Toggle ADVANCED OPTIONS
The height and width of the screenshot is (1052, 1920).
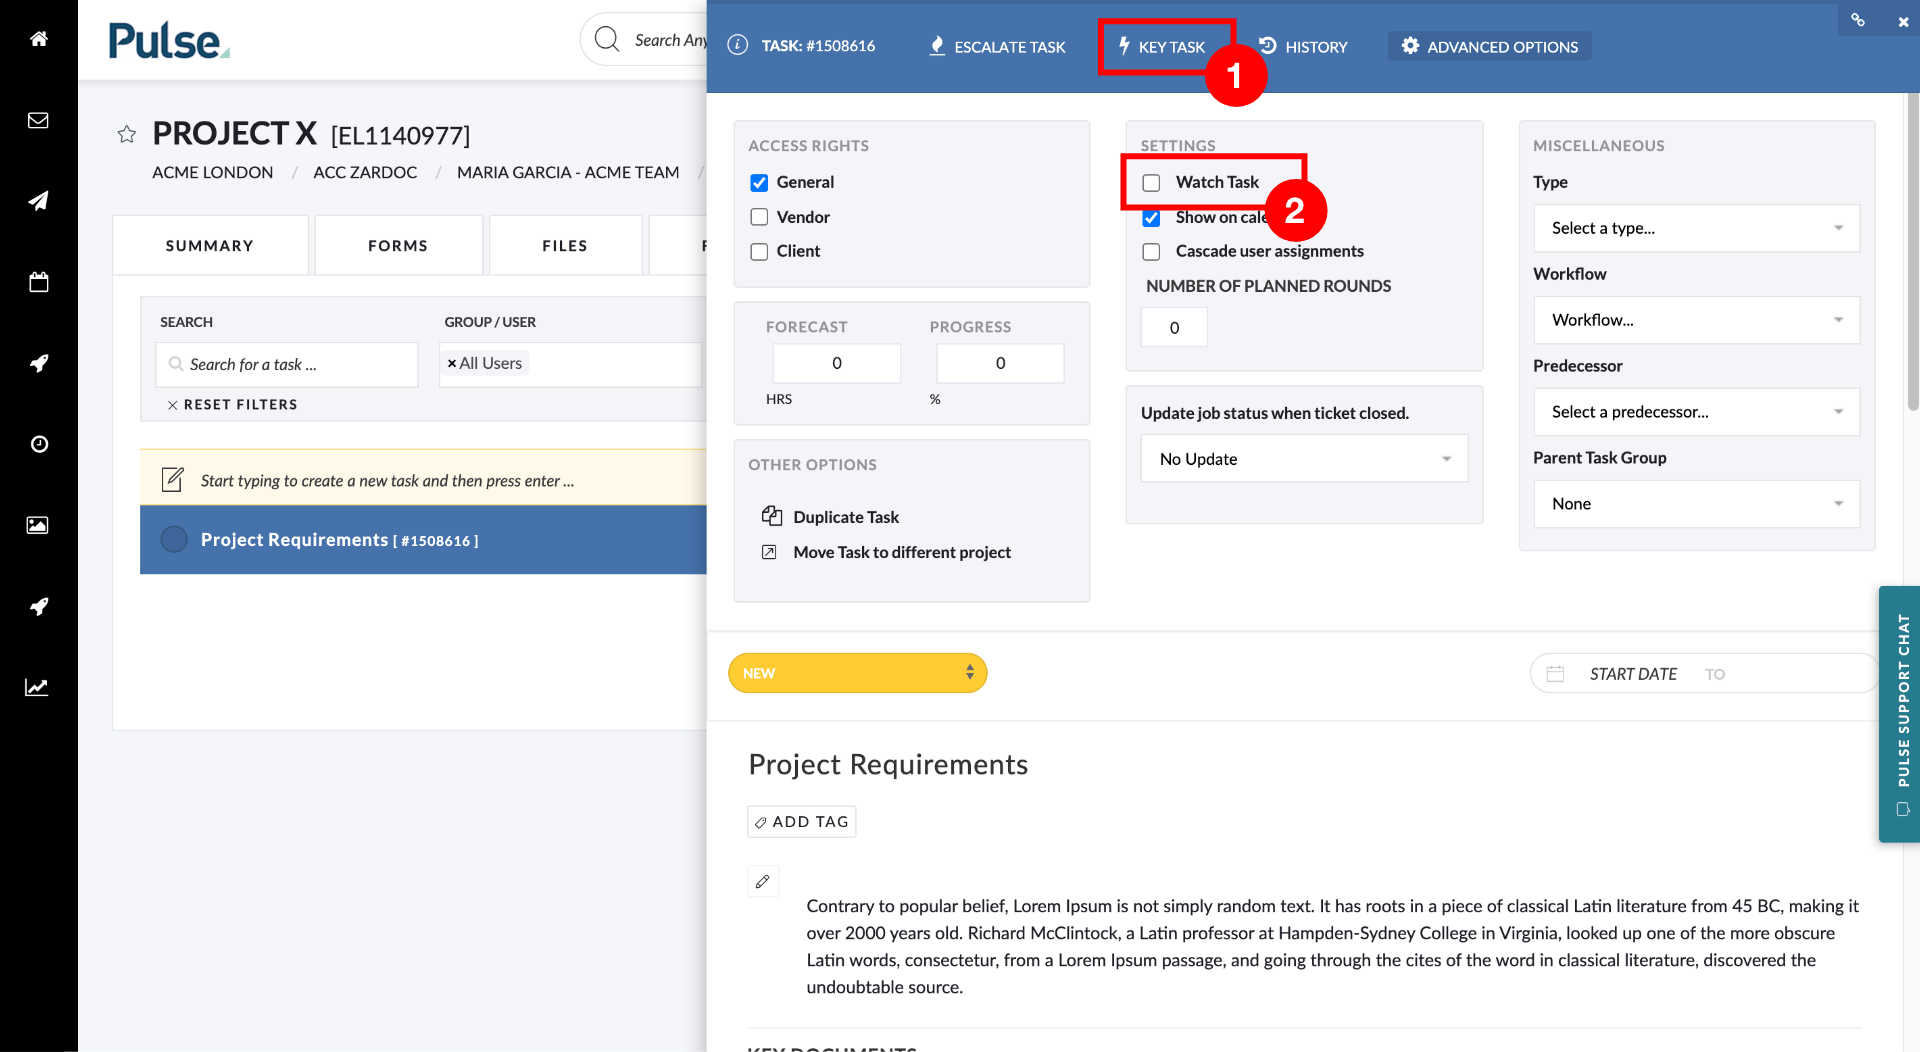click(x=1489, y=46)
